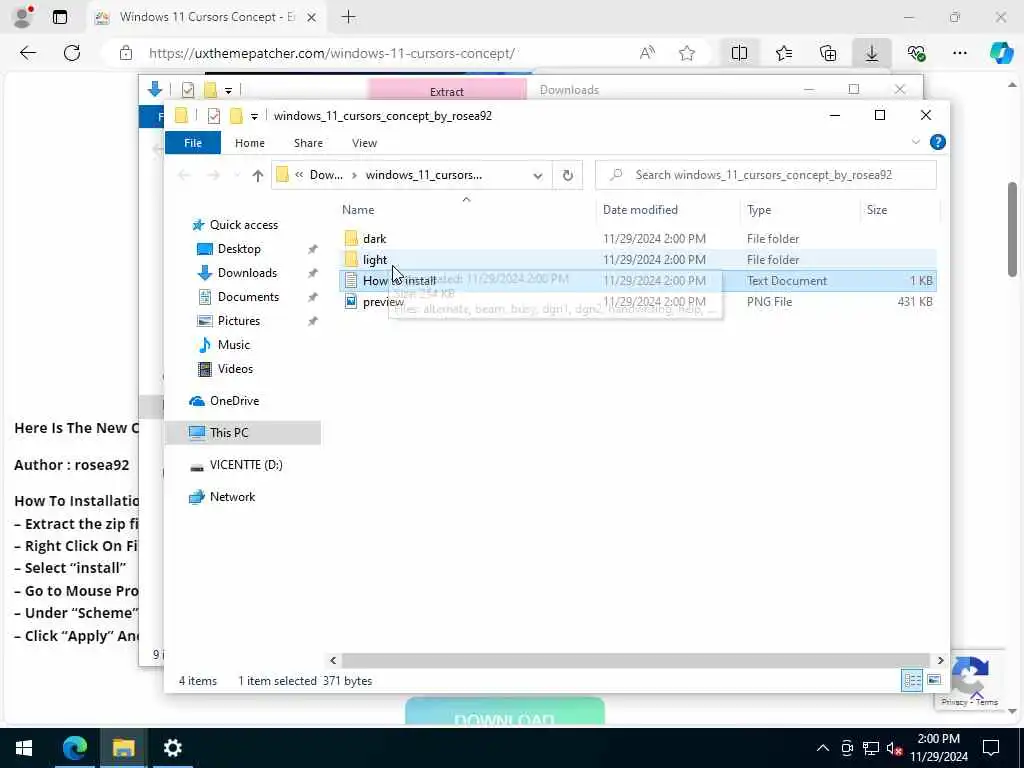The height and width of the screenshot is (768, 1024).
Task: Open the Copilot sidebar icon
Action: [1001, 54]
